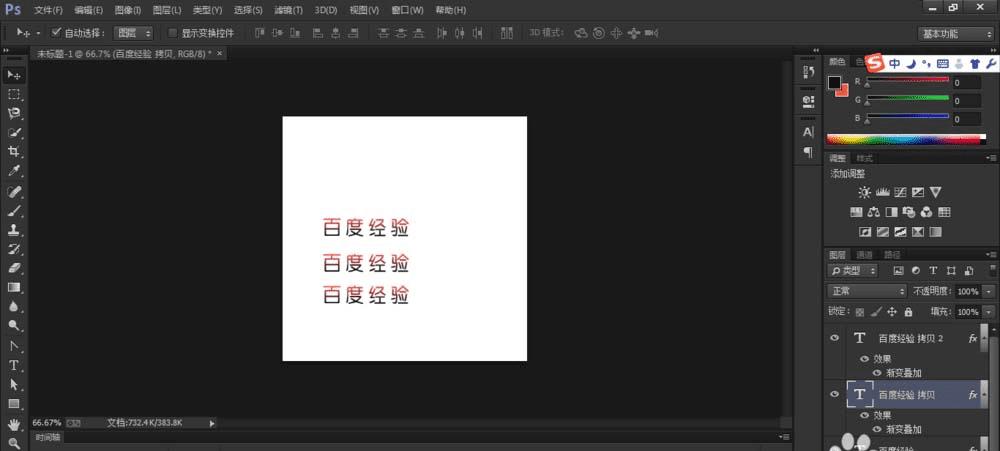Viewport: 1000px width, 451px height.
Task: Add a Color Balance adjustment
Action: pyautogui.click(x=874, y=212)
